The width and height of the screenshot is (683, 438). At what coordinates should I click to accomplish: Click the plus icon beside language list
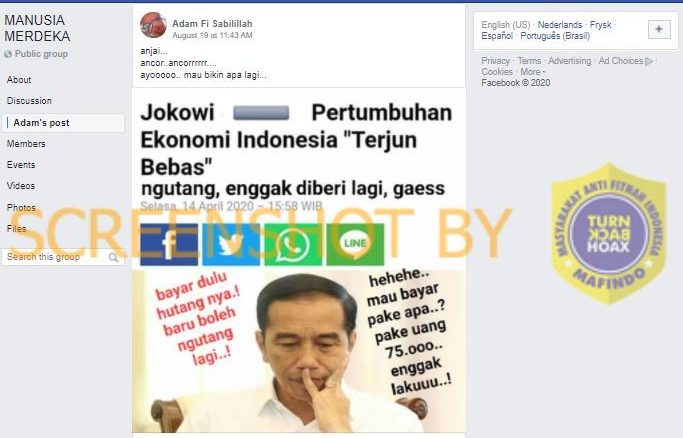click(659, 29)
